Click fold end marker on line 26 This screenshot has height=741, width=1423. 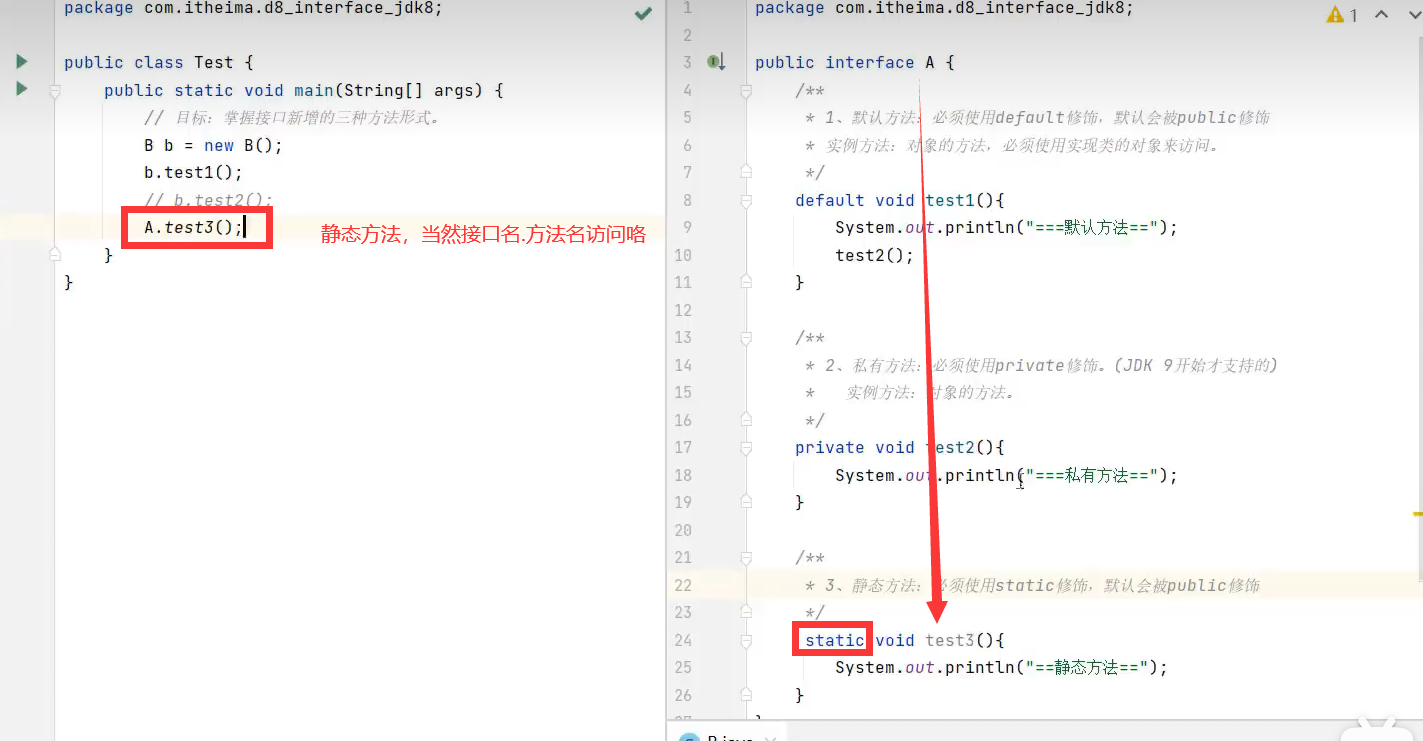(745, 695)
